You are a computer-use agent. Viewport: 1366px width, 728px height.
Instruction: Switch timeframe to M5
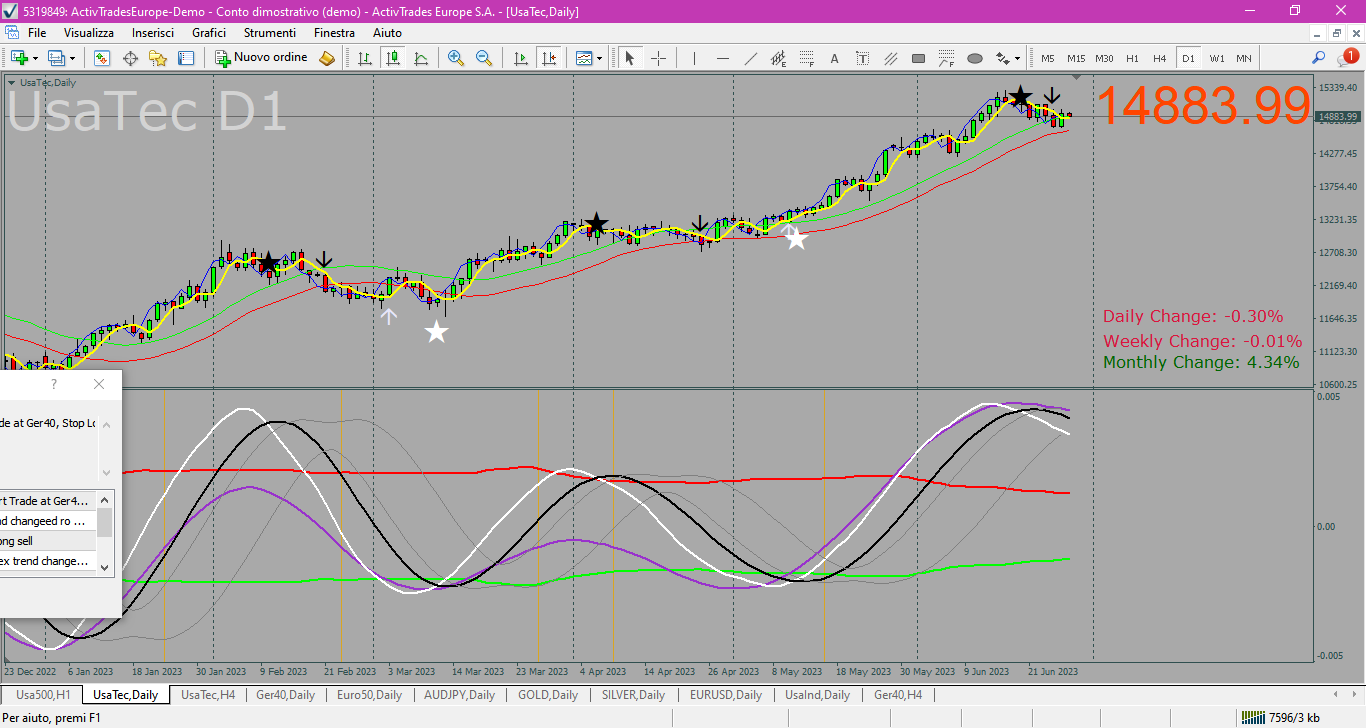pos(1048,58)
